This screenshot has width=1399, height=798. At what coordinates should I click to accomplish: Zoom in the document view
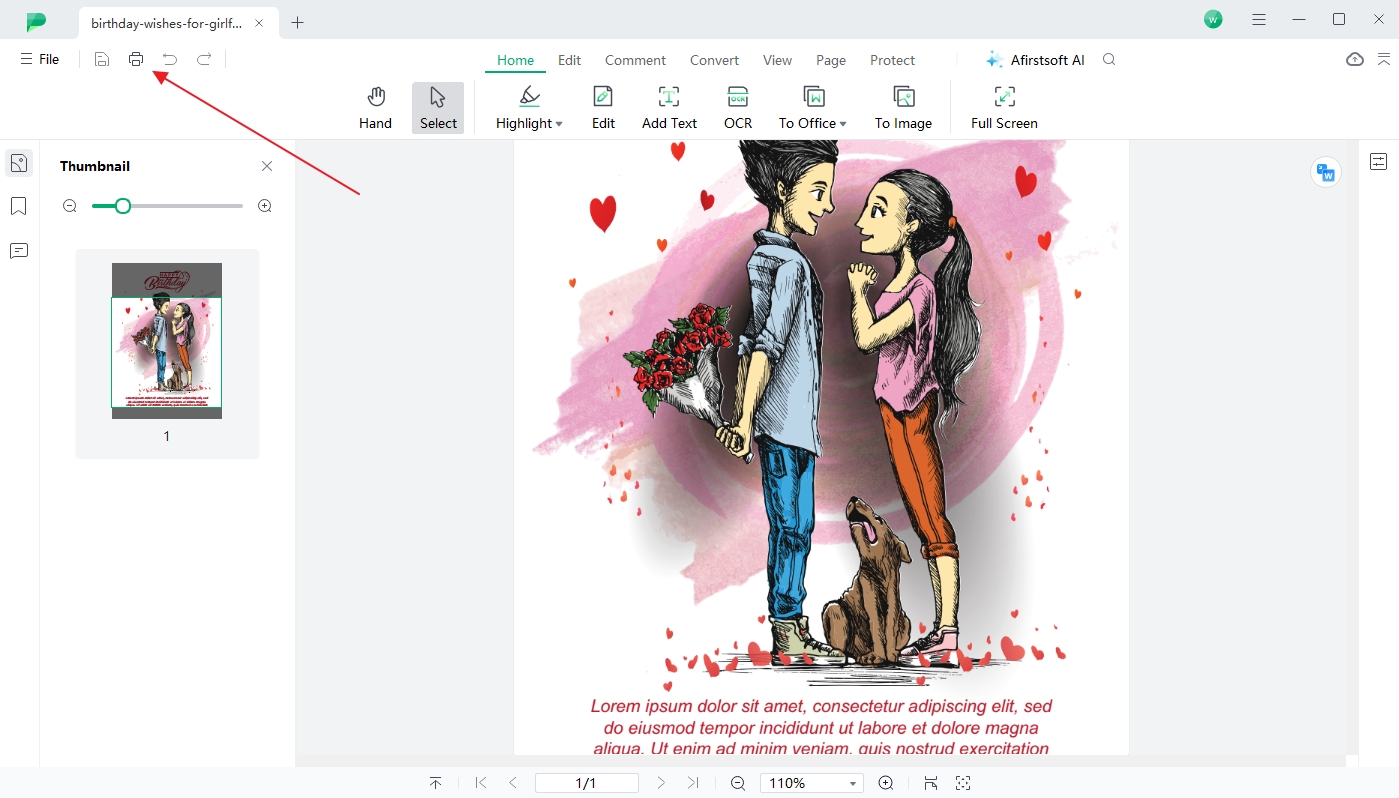[x=886, y=783]
